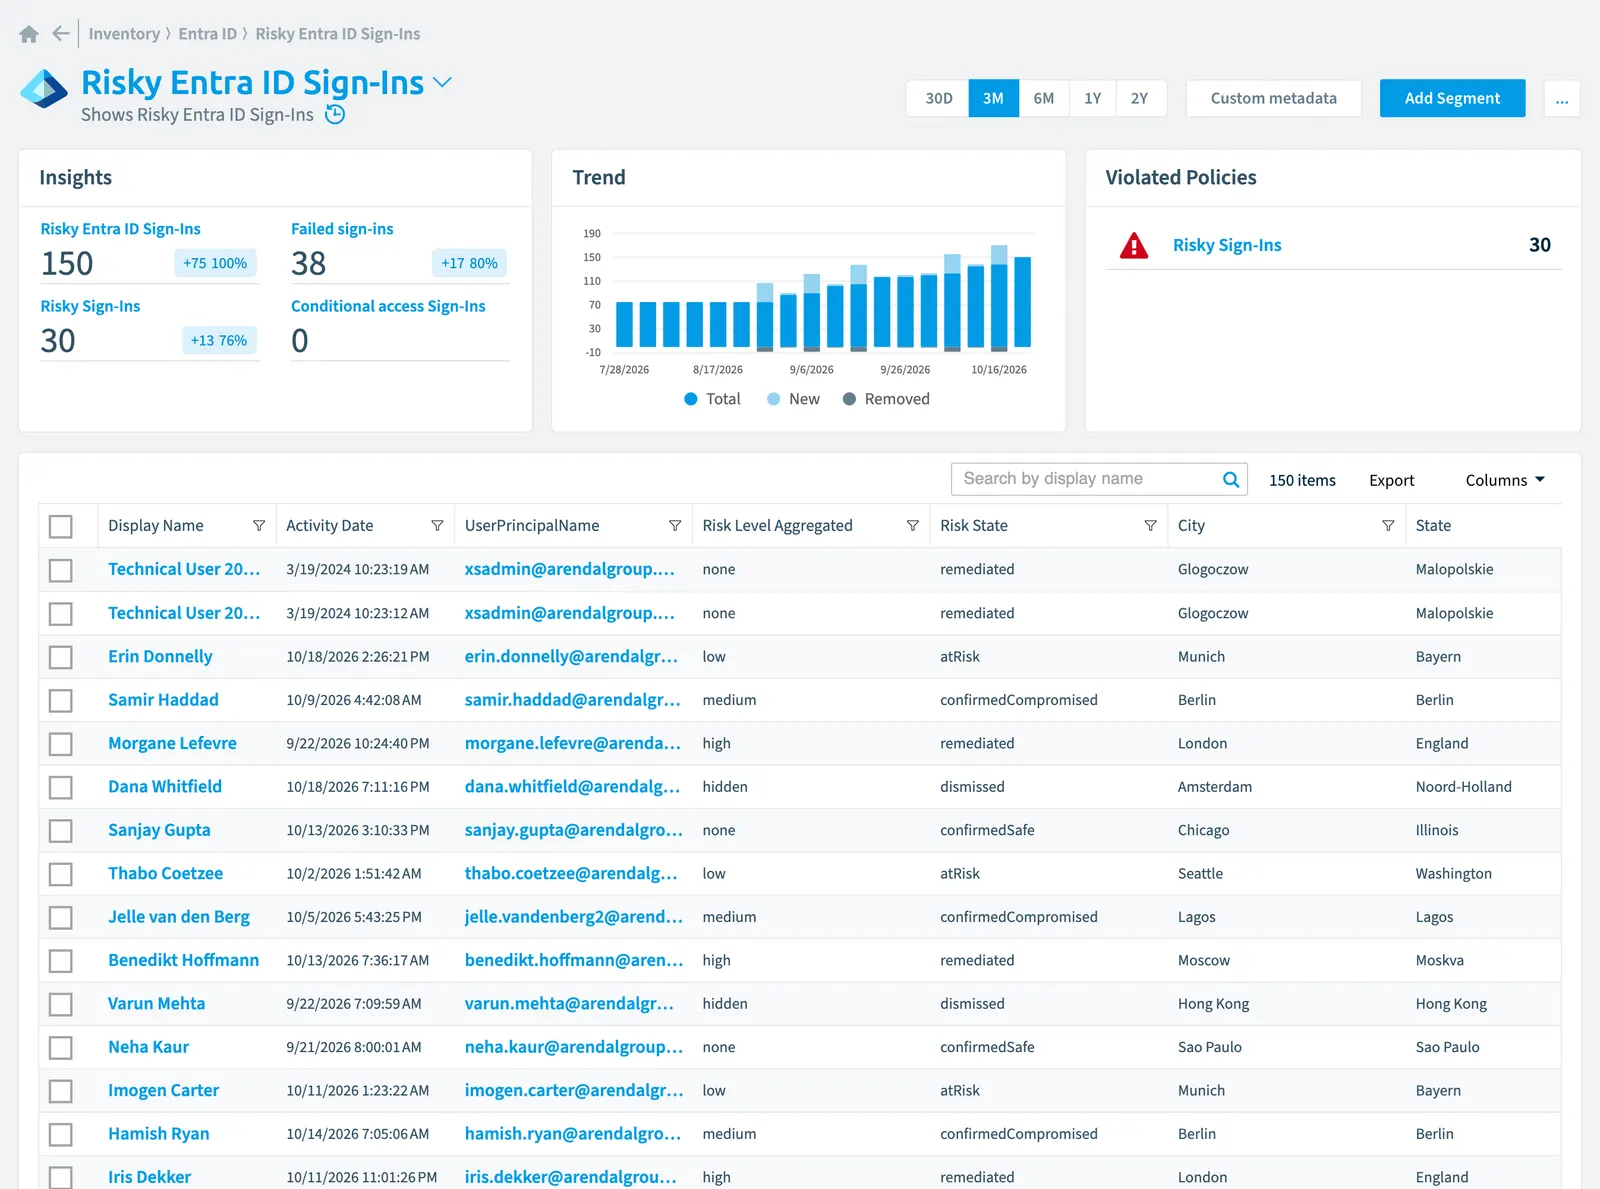Click the Custom metadata button
Screen dimensions: 1600x1189
[1273, 98]
